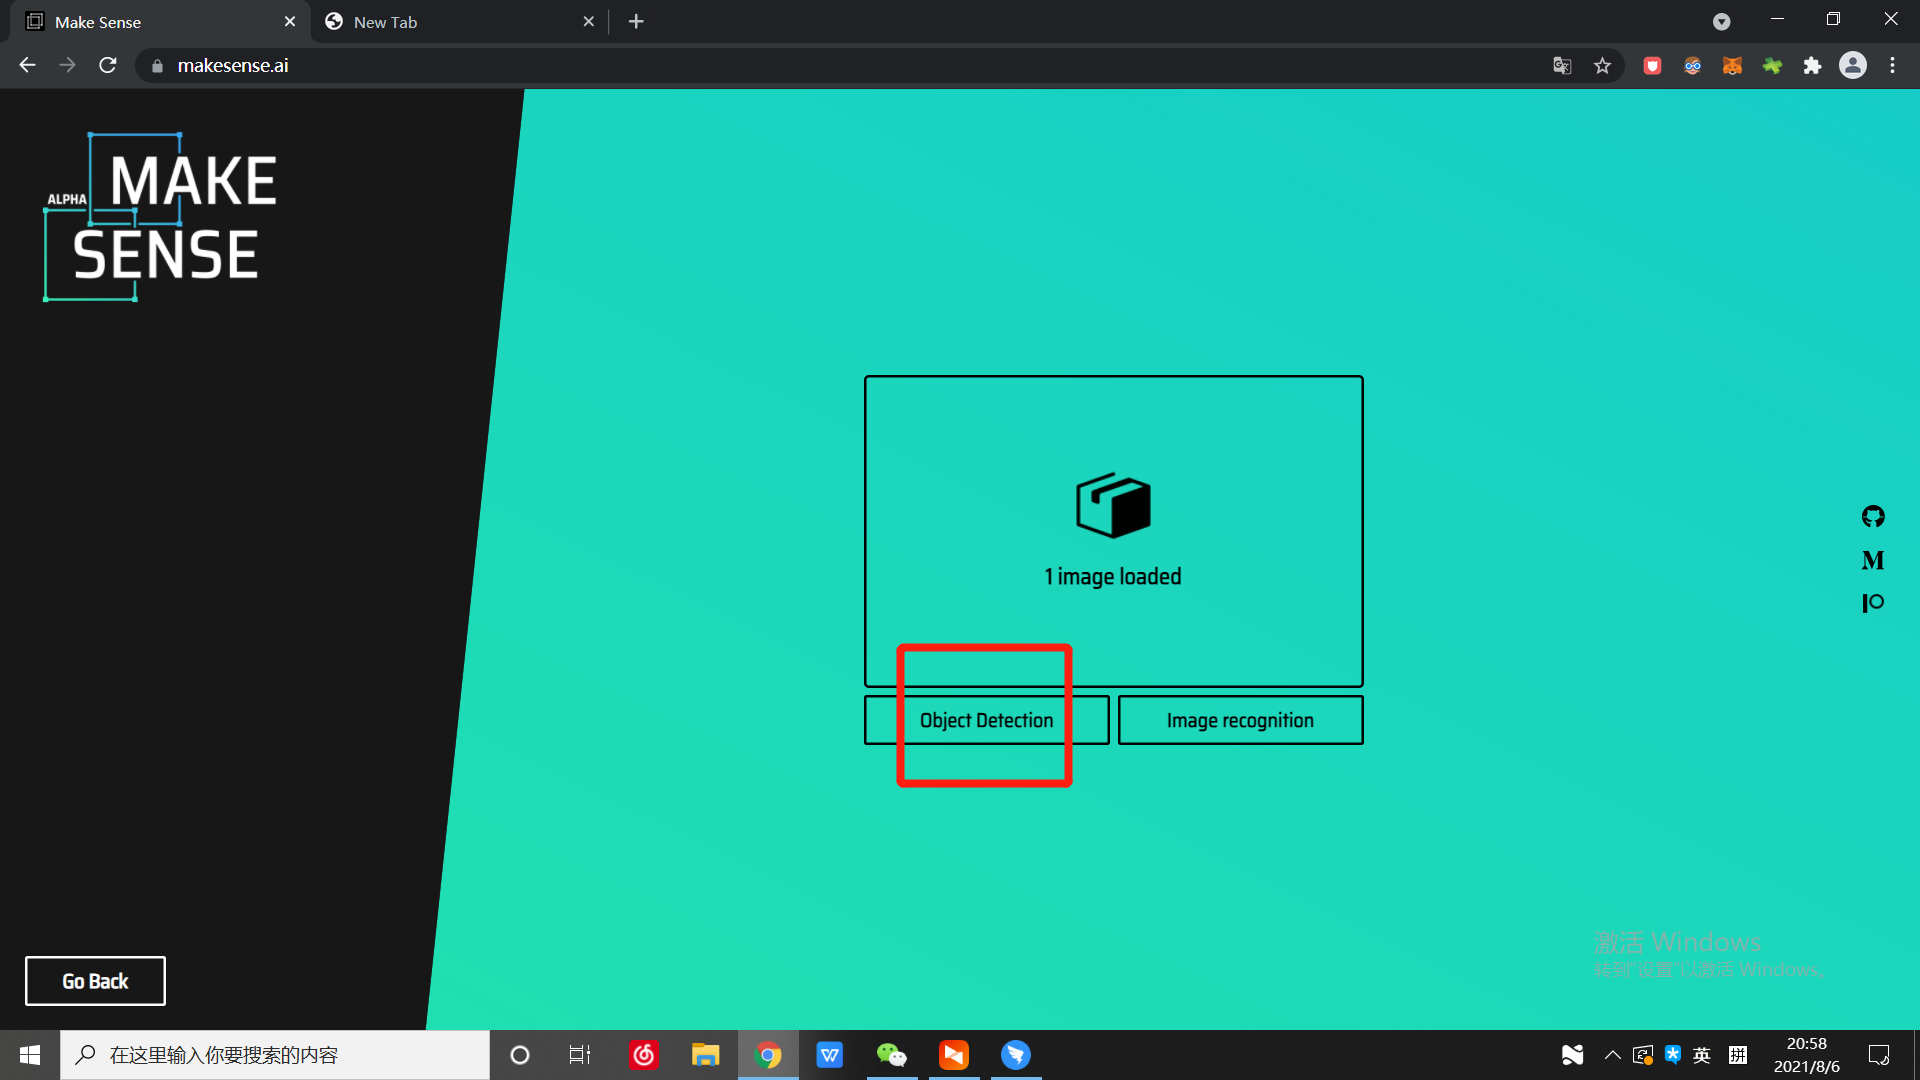This screenshot has height=1080, width=1920.
Task: Select the Object Detection button
Action: click(986, 720)
